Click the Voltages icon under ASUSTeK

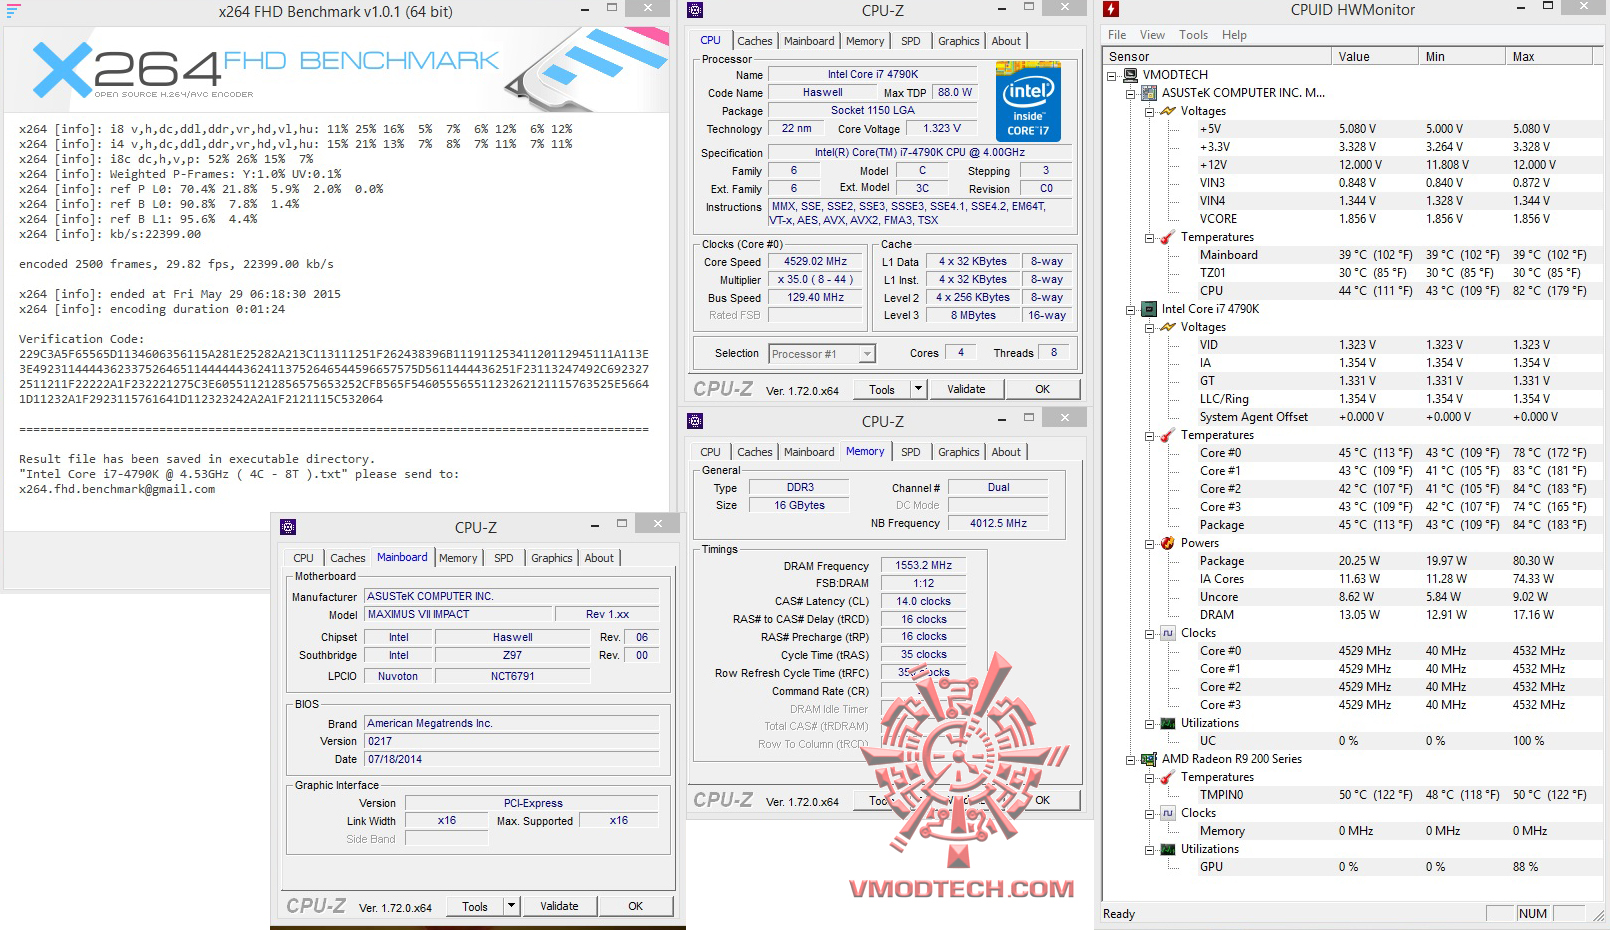point(1168,111)
